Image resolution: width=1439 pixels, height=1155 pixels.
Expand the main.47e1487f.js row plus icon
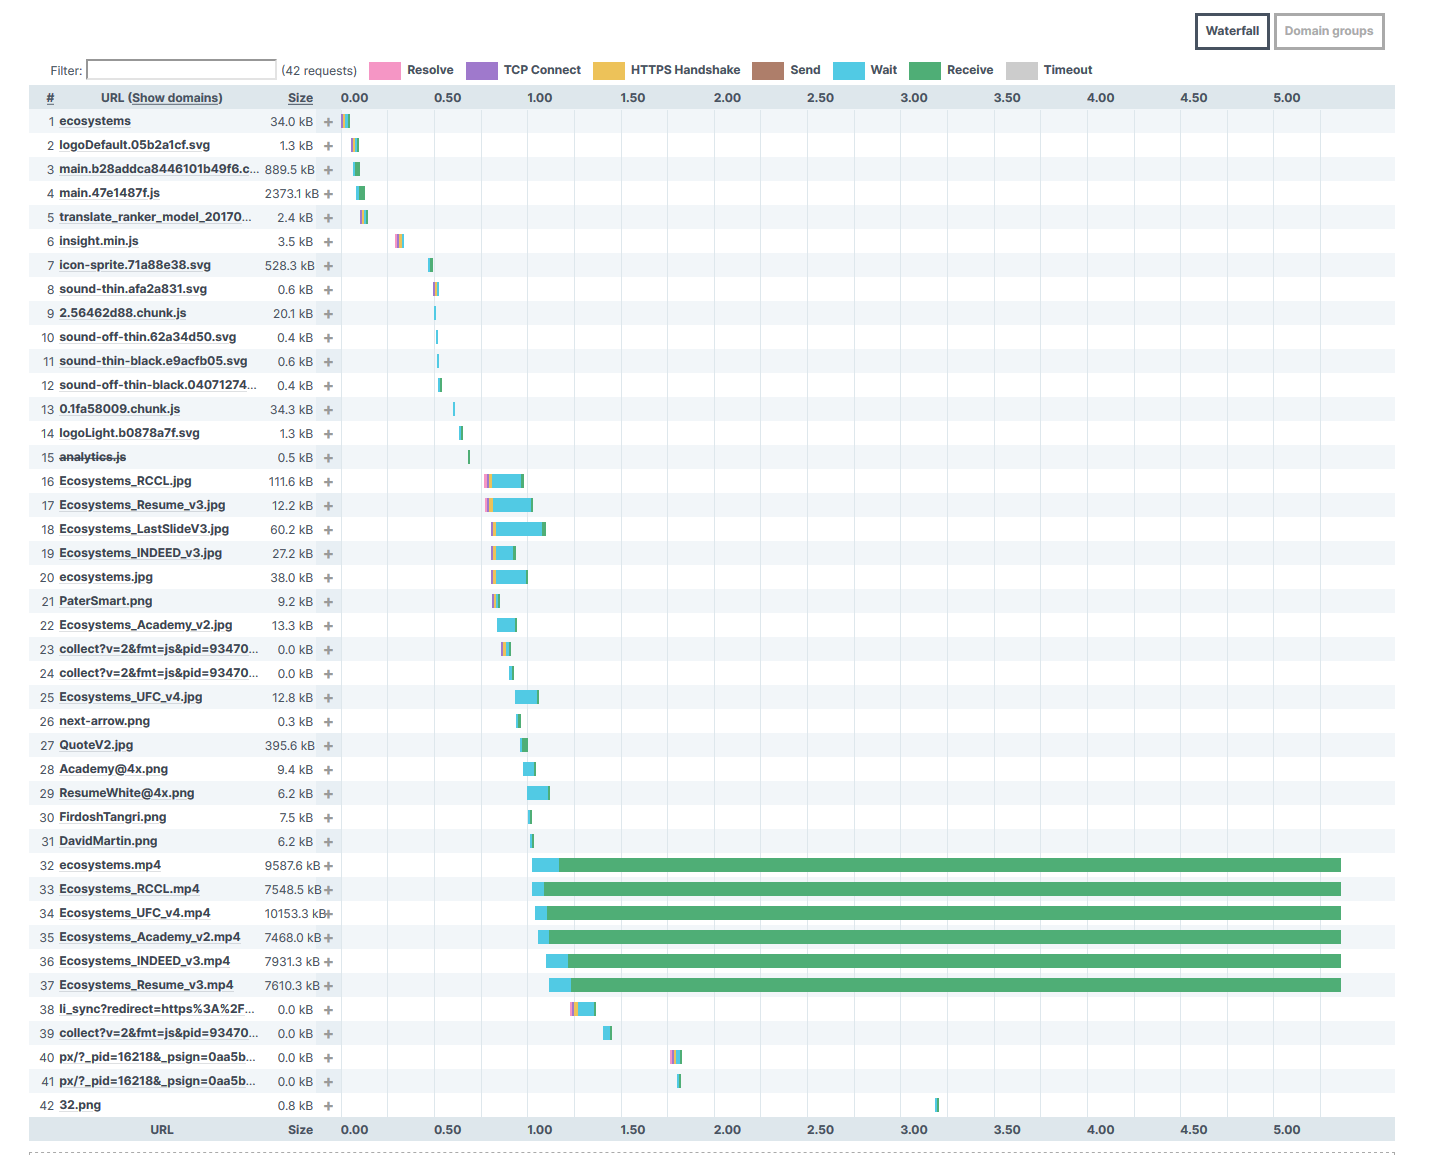[328, 194]
